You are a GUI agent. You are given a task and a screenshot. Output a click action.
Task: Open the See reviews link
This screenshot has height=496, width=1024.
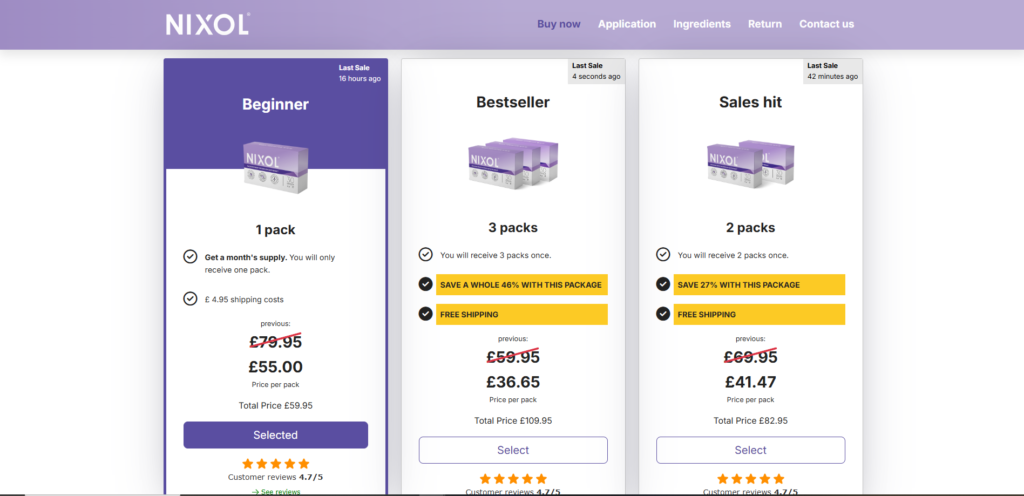pyautogui.click(x=276, y=491)
